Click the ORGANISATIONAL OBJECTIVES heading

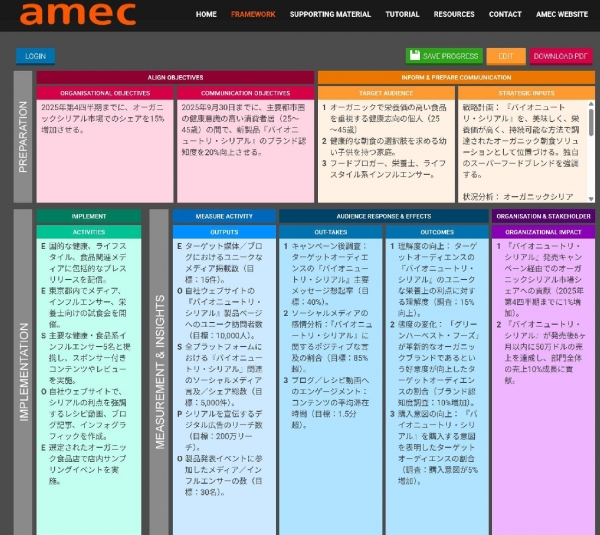(105, 93)
